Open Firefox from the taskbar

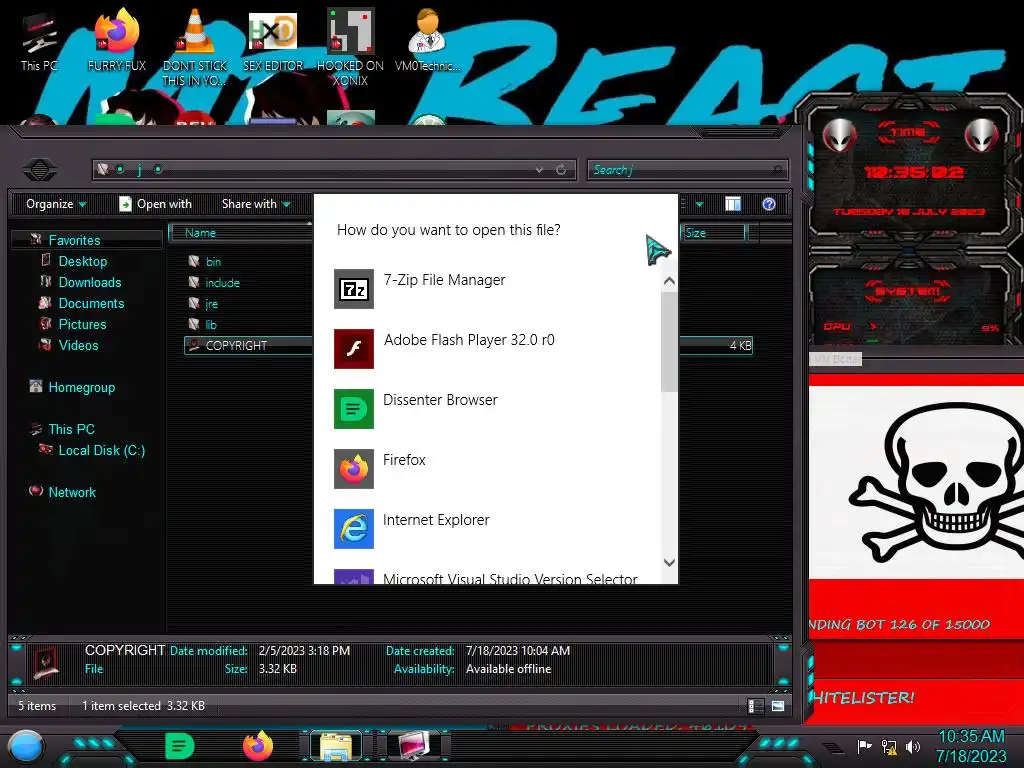(258, 746)
